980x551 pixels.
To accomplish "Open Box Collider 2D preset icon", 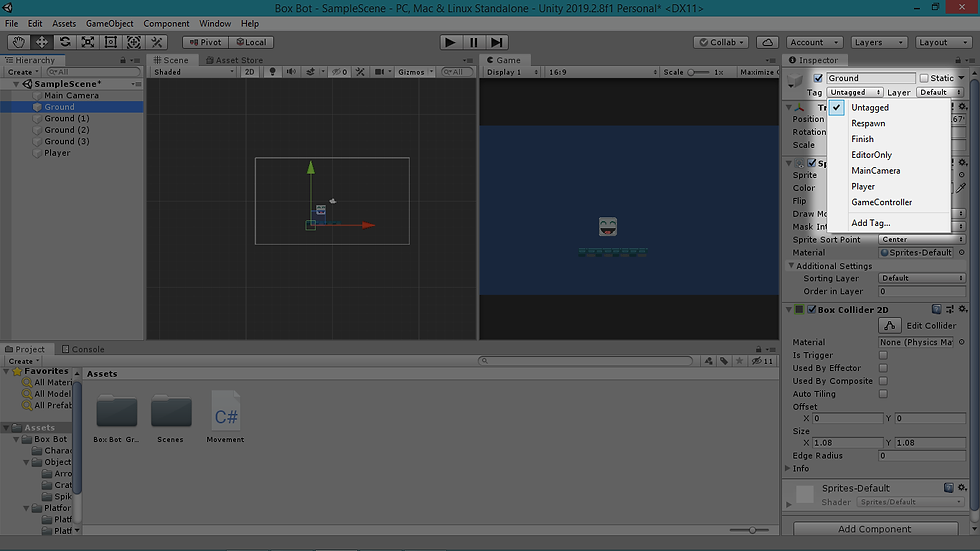I will [950, 309].
